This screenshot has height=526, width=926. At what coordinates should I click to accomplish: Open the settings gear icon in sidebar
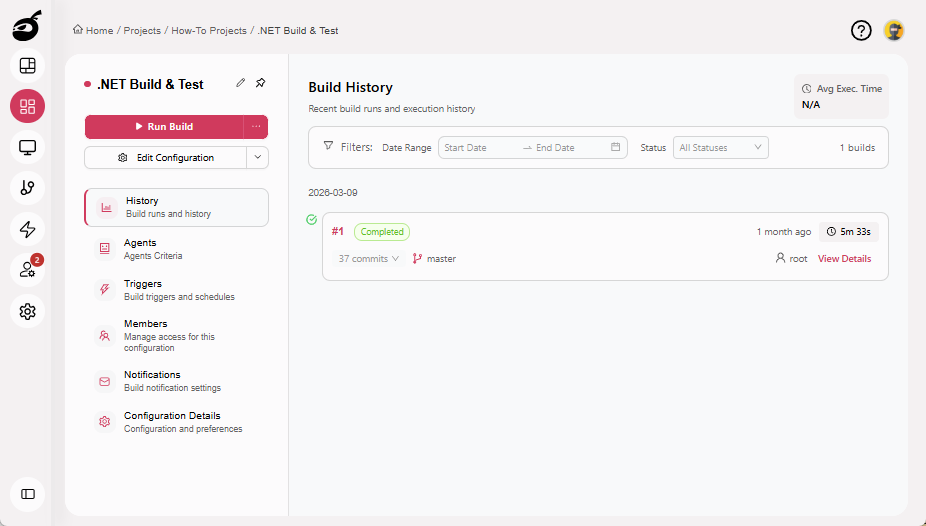tap(27, 311)
